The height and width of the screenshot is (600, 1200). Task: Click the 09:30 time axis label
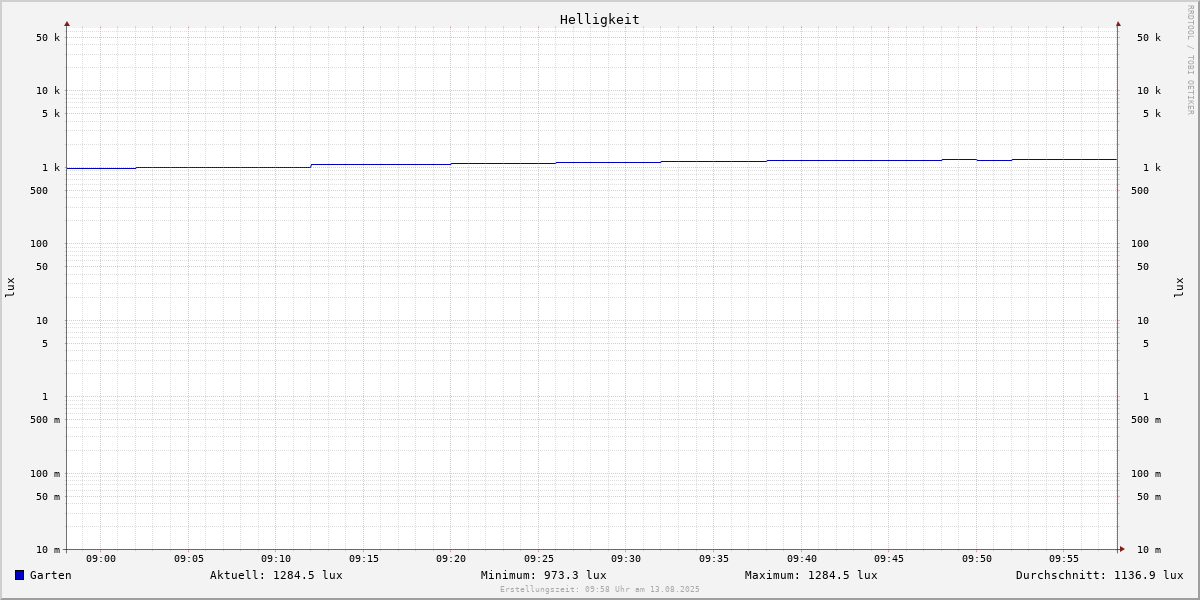626,559
